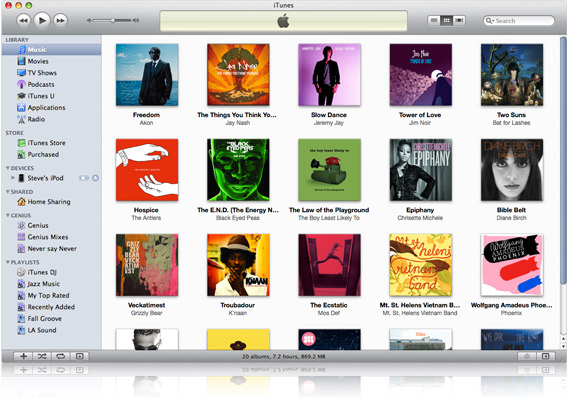Click Mt. St. Helens Vietnam Band artist text
Viewport: 567px width, 405px height.
(420, 313)
